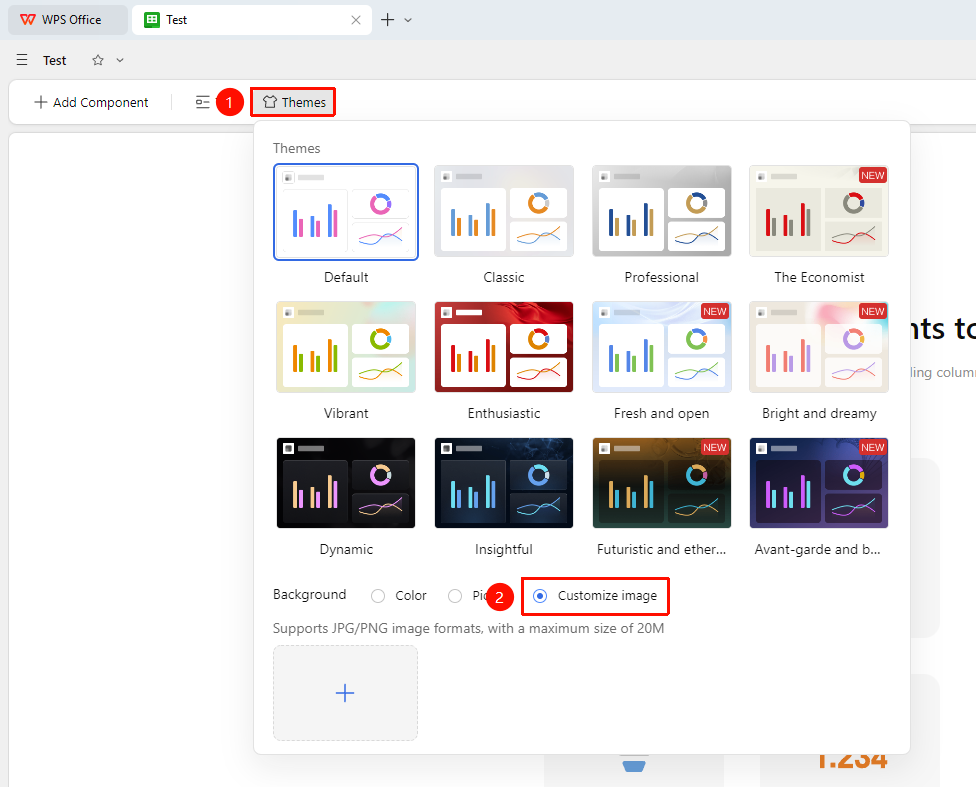The image size is (976, 787).
Task: Click the plus icon to add new tab
Action: [387, 20]
